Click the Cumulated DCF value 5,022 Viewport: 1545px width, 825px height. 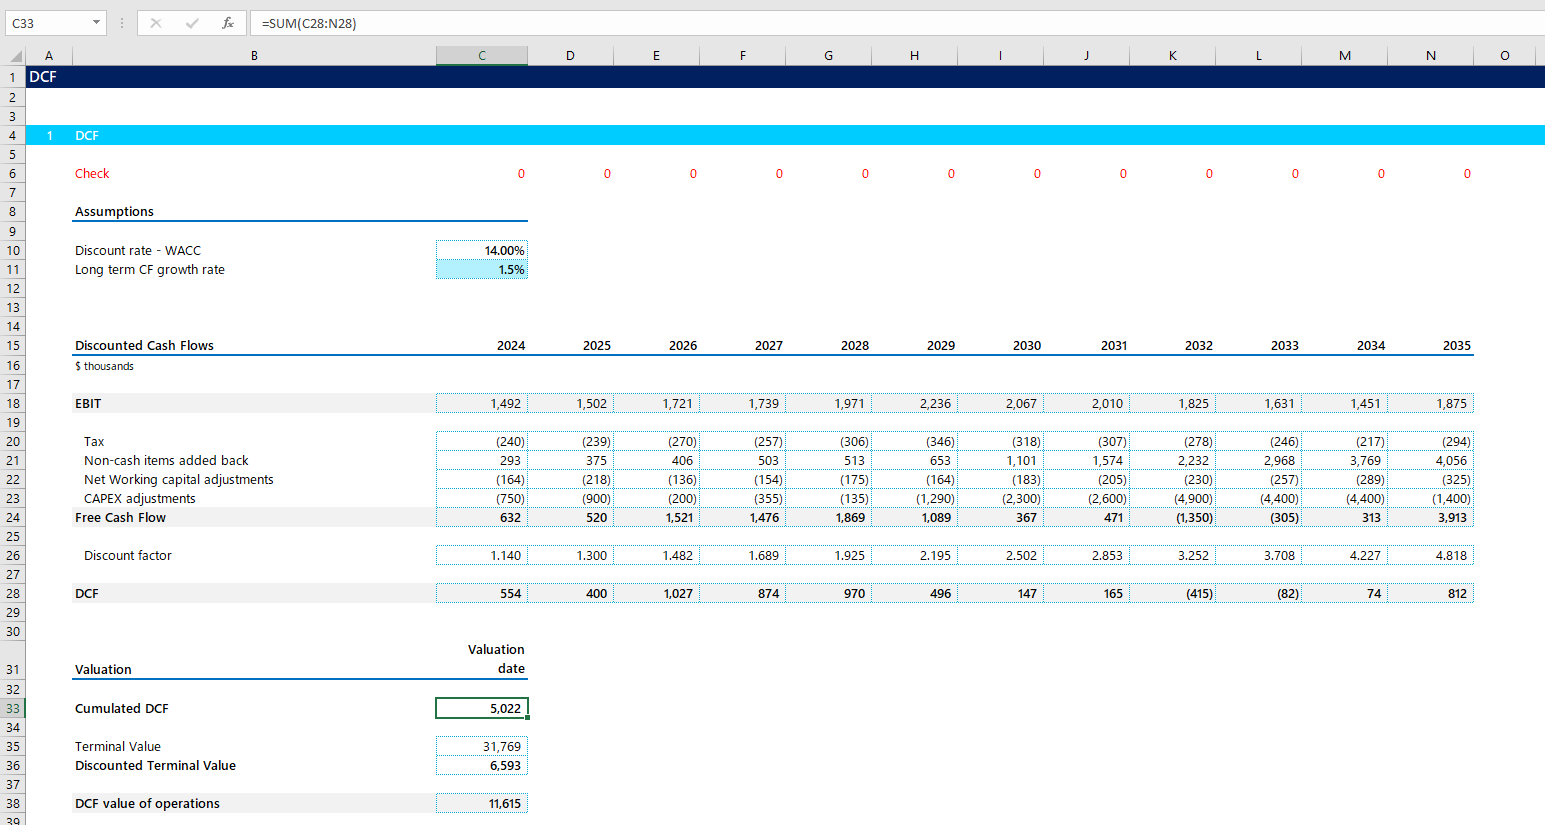(x=482, y=709)
